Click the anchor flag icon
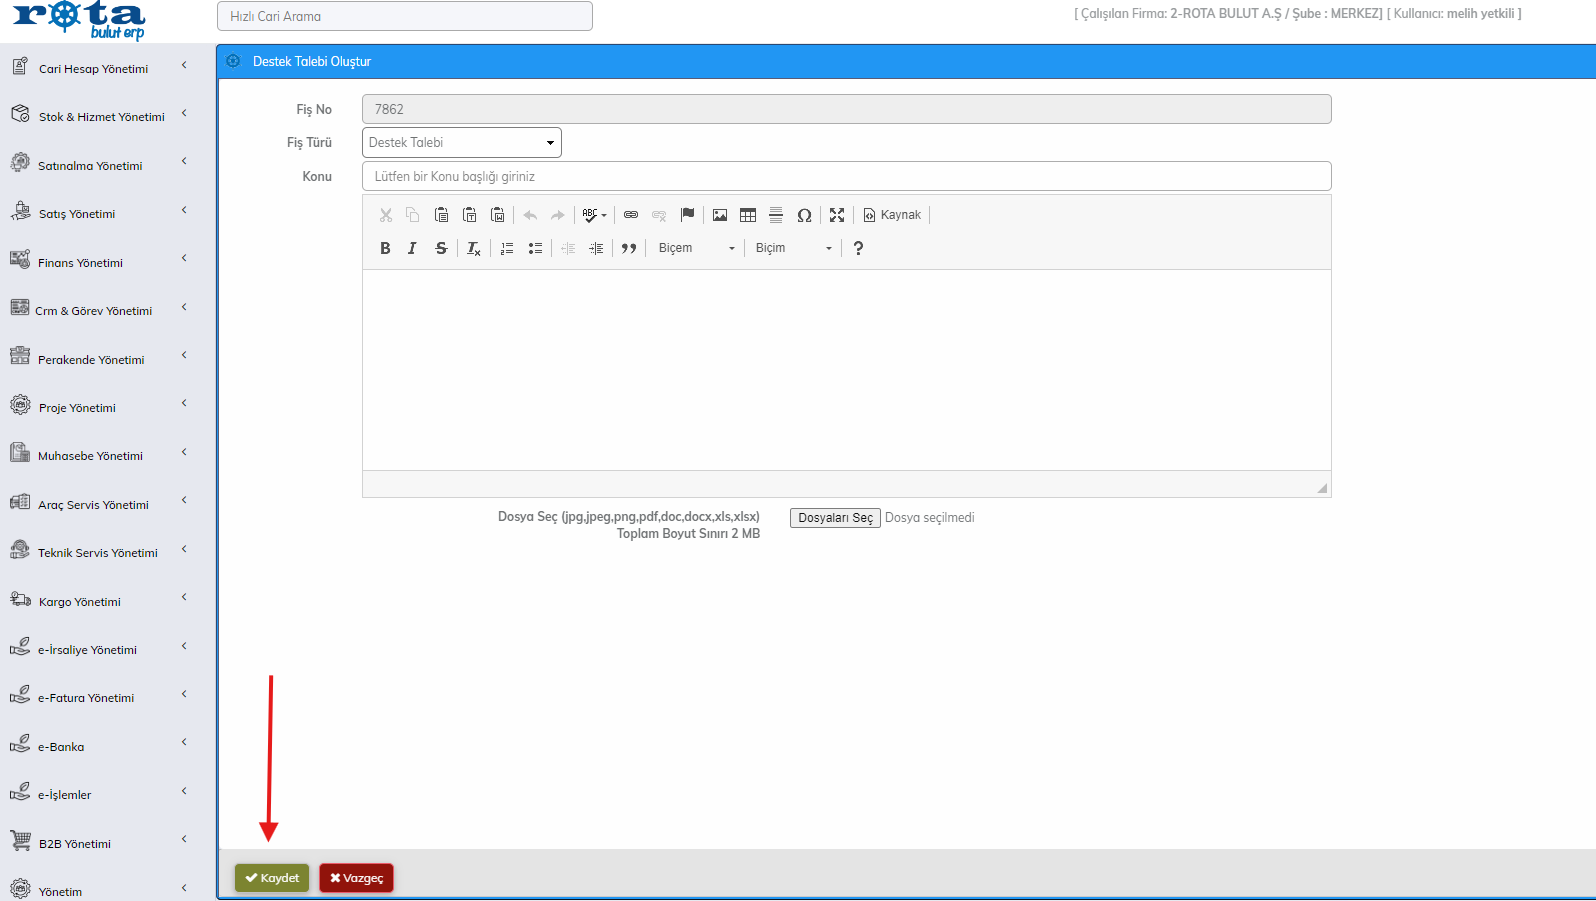 point(687,215)
